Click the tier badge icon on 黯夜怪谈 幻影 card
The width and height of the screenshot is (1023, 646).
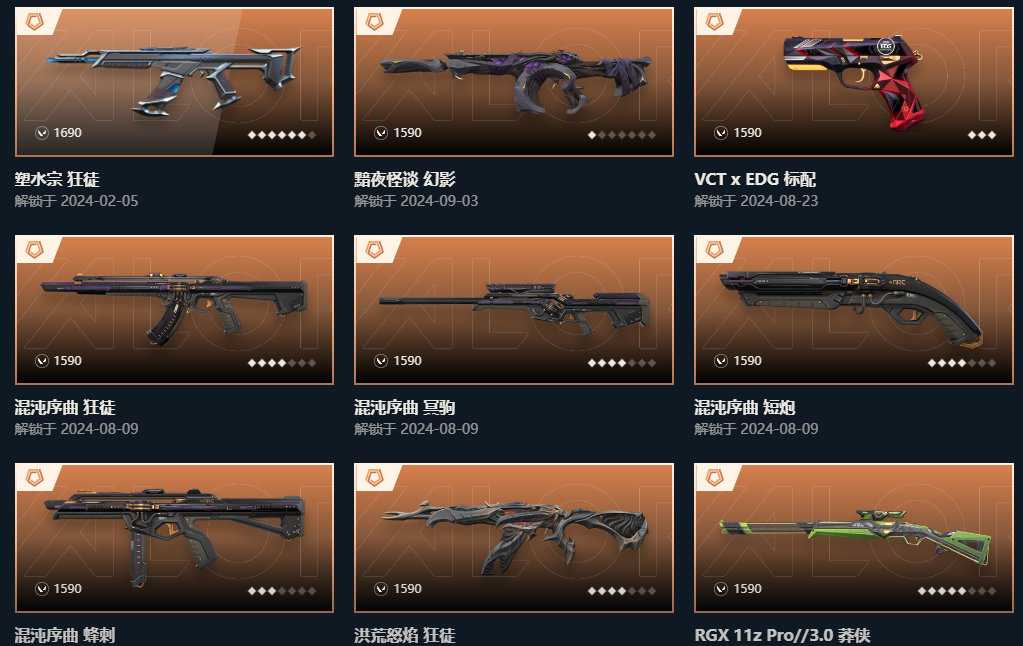(x=374, y=22)
